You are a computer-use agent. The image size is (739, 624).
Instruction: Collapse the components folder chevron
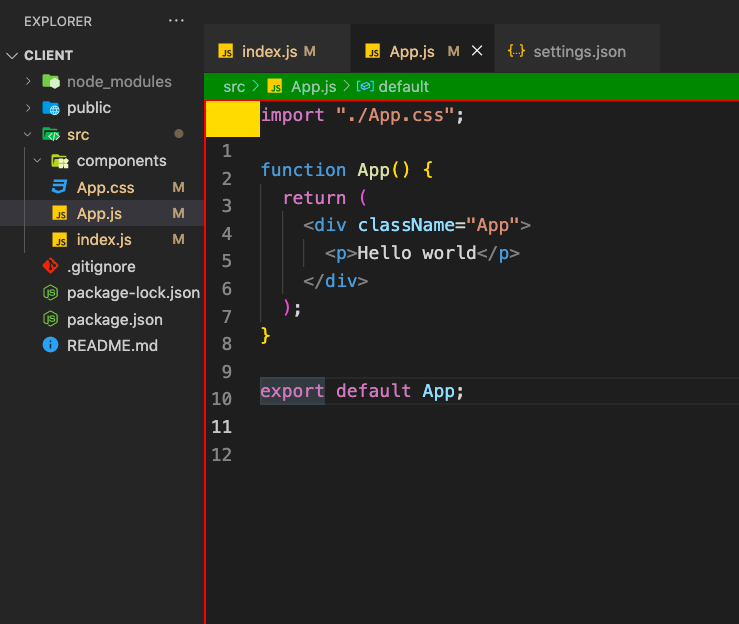pos(38,161)
